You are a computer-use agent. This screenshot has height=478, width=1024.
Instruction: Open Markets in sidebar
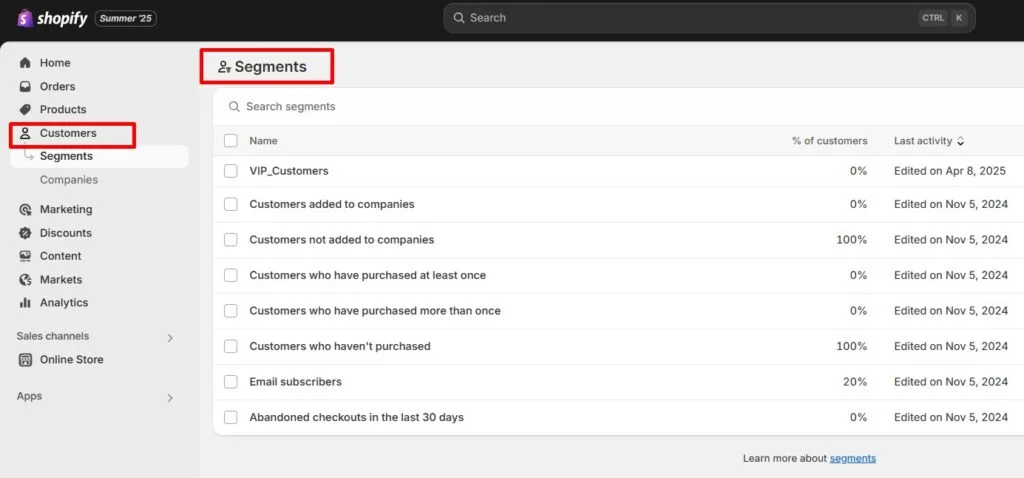coord(61,279)
